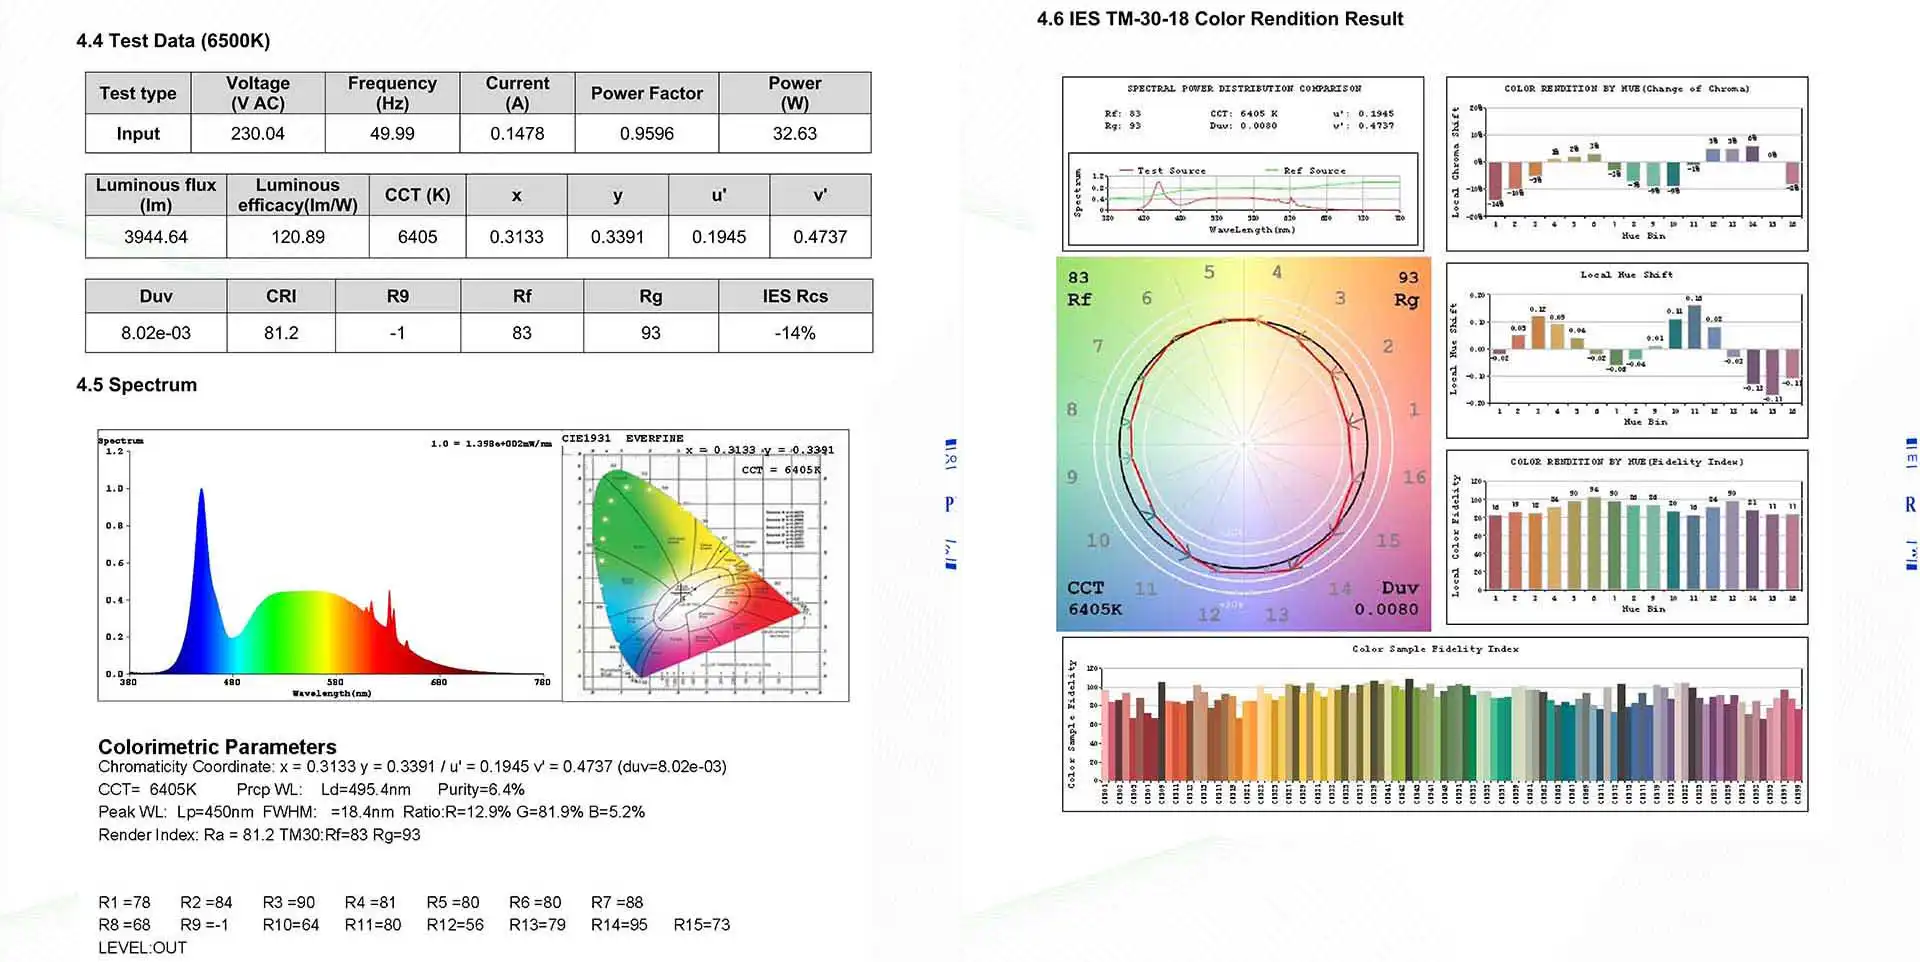1920x962 pixels.
Task: Click the table cell 0.1945 under u'
Action: pos(719,237)
